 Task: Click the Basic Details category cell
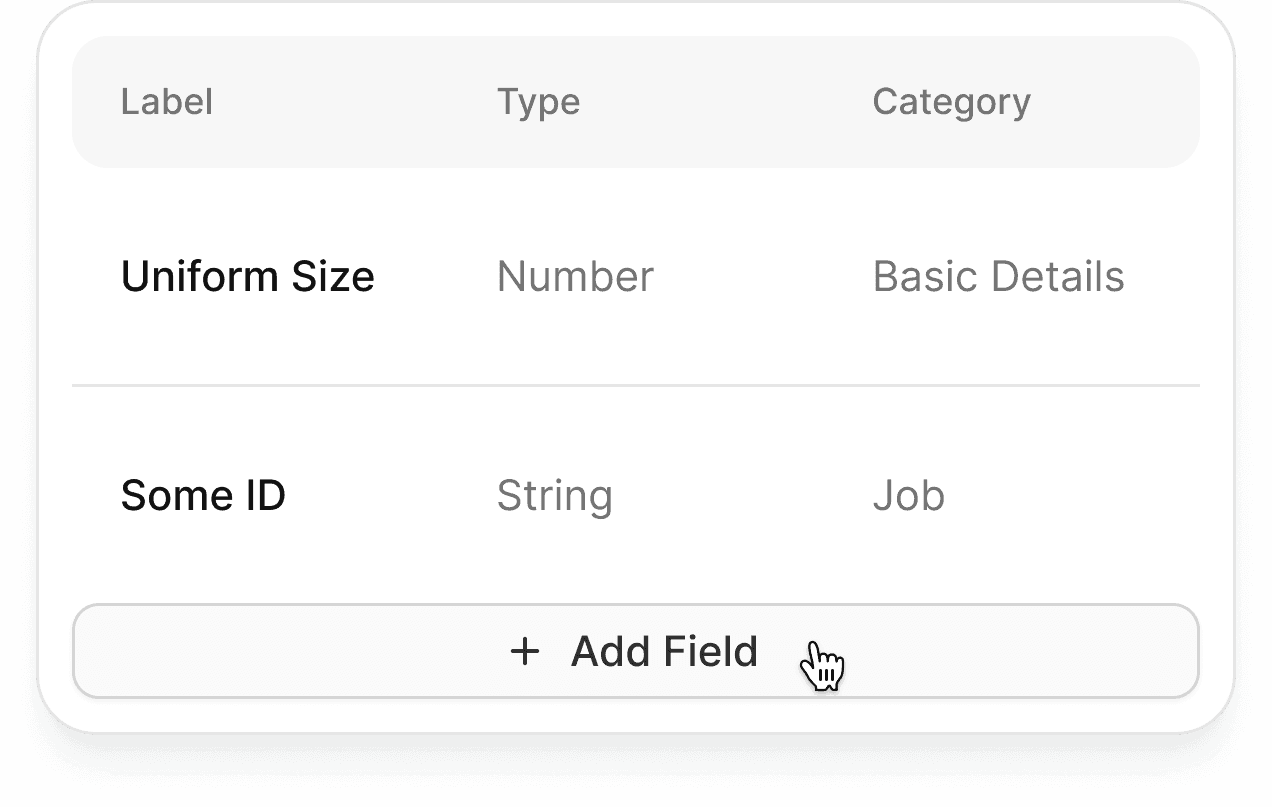pyautogui.click(x=998, y=277)
